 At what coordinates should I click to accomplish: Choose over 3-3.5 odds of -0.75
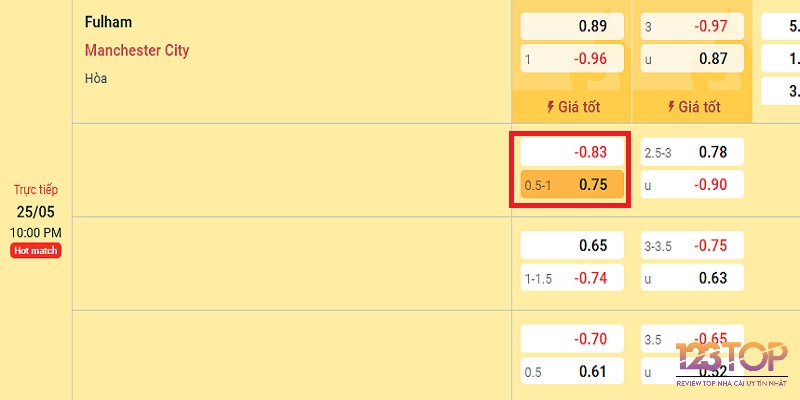692,245
